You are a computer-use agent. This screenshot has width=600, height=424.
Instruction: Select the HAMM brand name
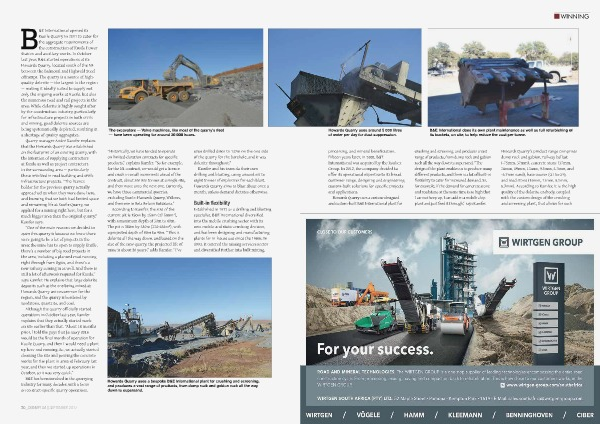[x=414, y=415]
